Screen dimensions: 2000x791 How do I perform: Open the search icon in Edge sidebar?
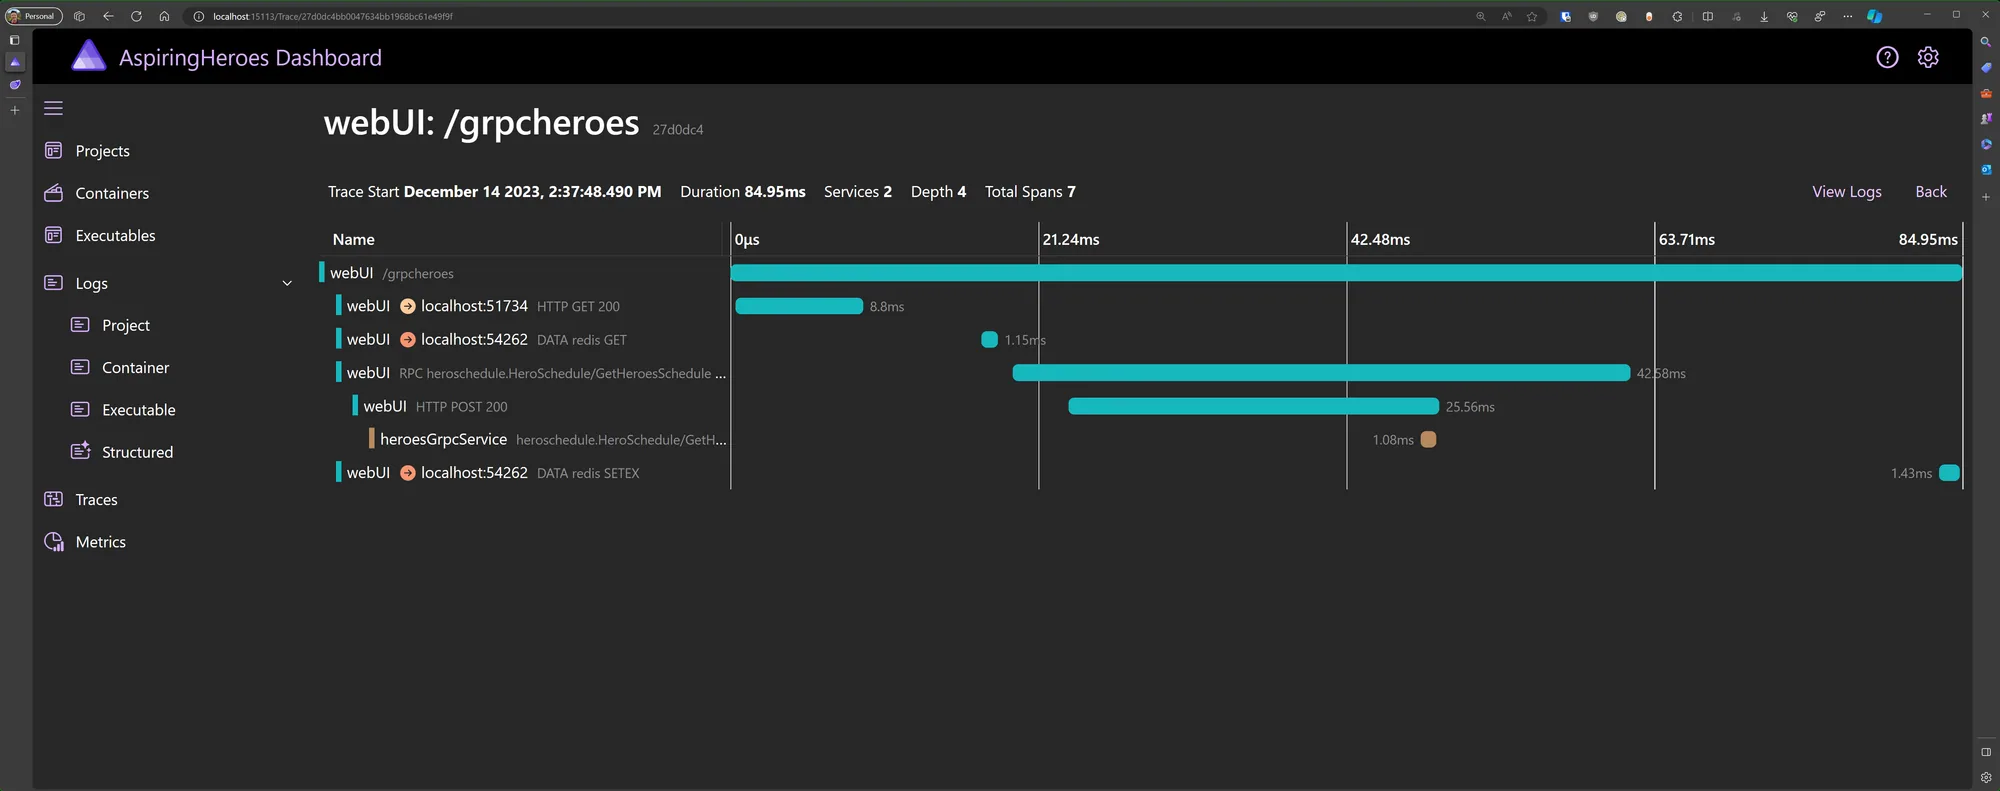(x=1986, y=42)
